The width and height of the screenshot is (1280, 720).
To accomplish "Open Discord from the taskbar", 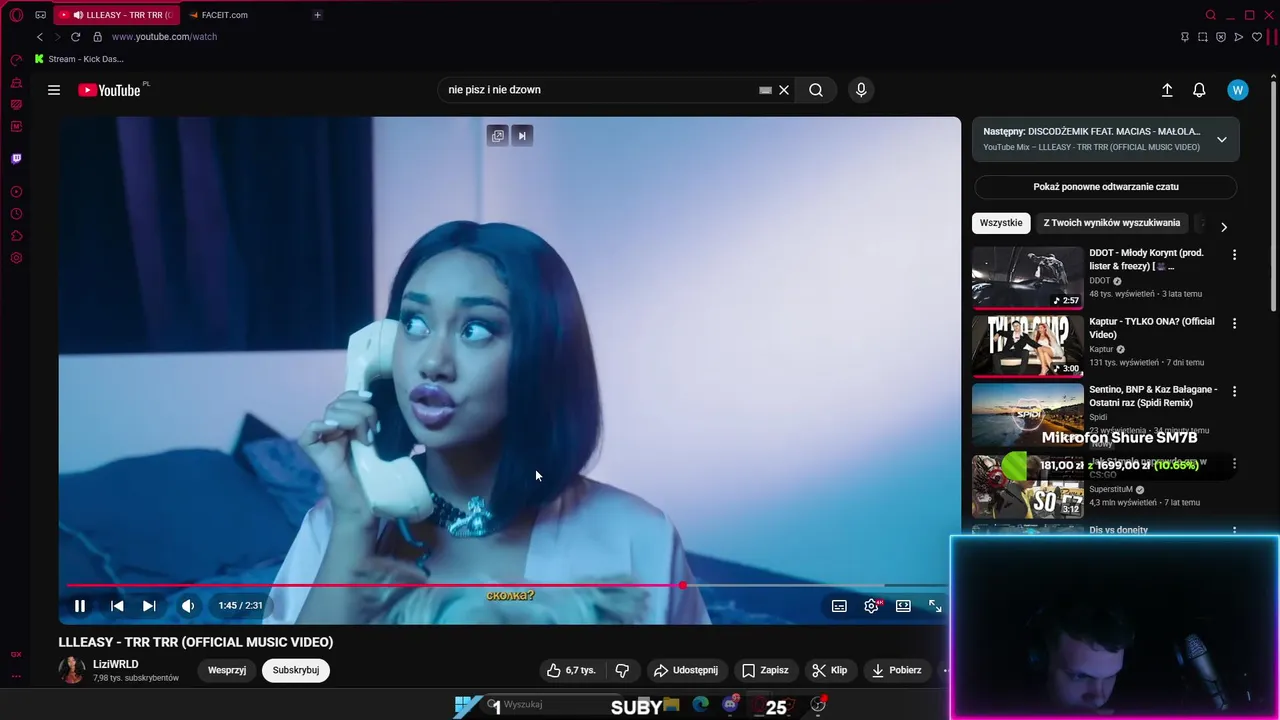I will tap(731, 705).
